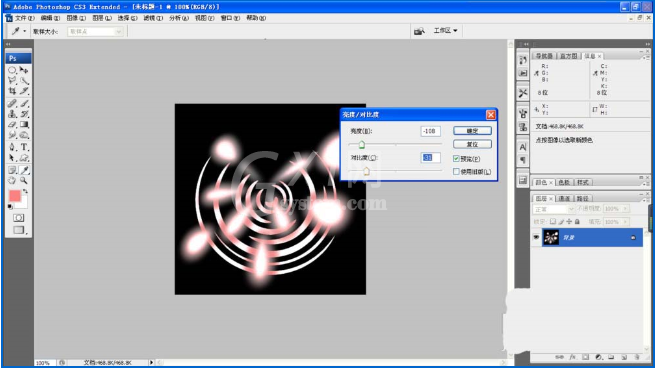Select the Crop tool
Image resolution: width=655 pixels, height=369 pixels.
click(12, 91)
